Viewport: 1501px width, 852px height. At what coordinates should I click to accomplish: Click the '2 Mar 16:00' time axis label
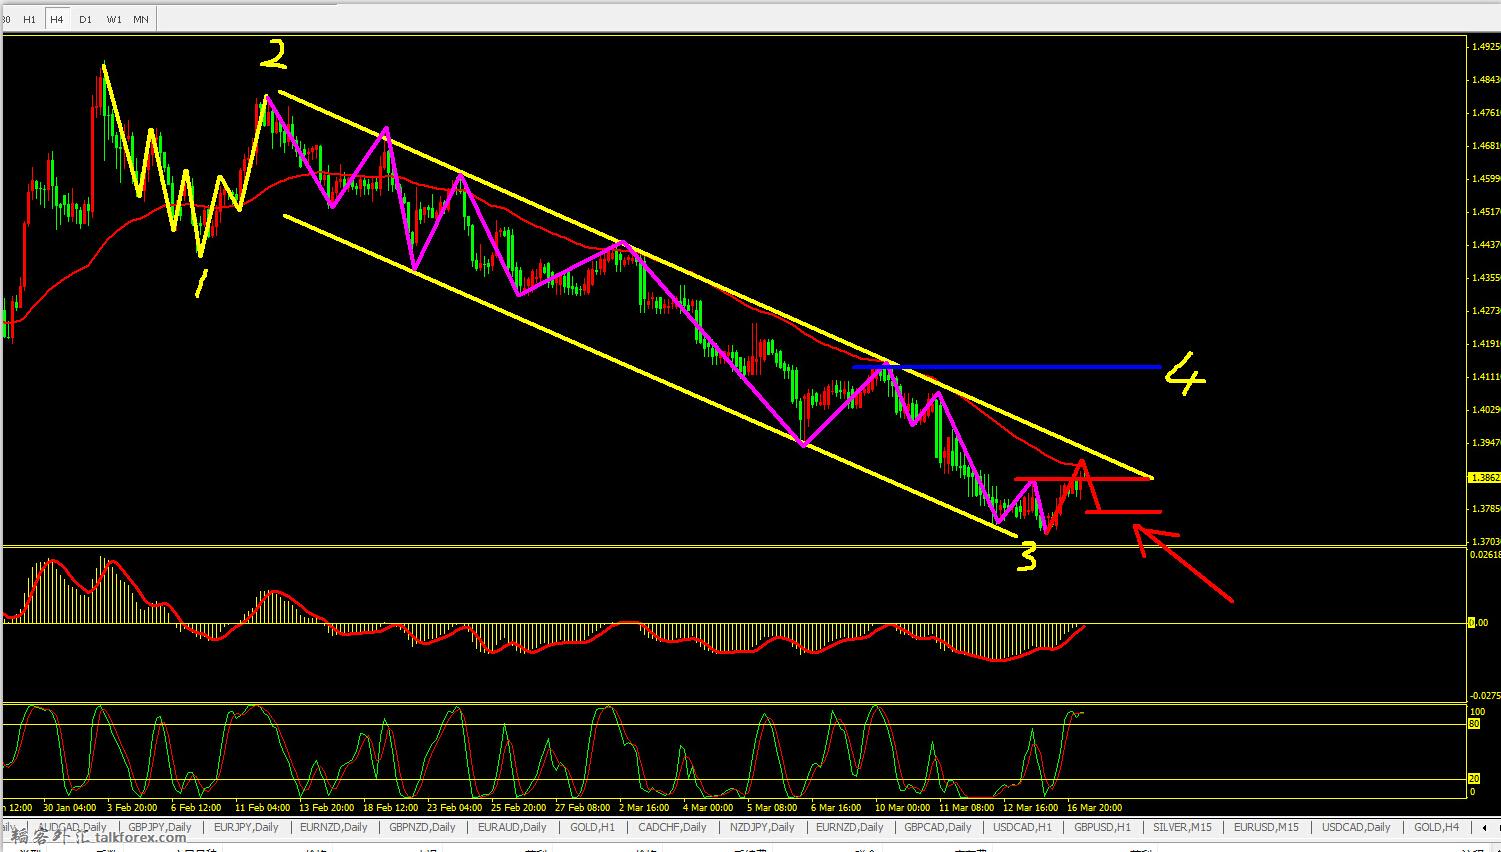[x=643, y=807]
